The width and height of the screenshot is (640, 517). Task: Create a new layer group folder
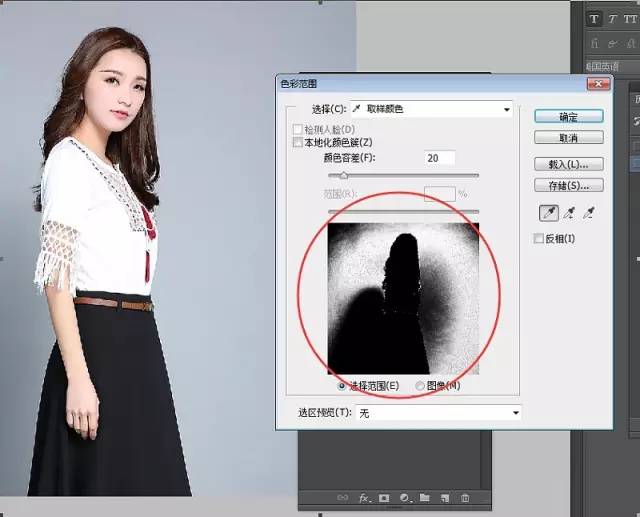tap(424, 497)
